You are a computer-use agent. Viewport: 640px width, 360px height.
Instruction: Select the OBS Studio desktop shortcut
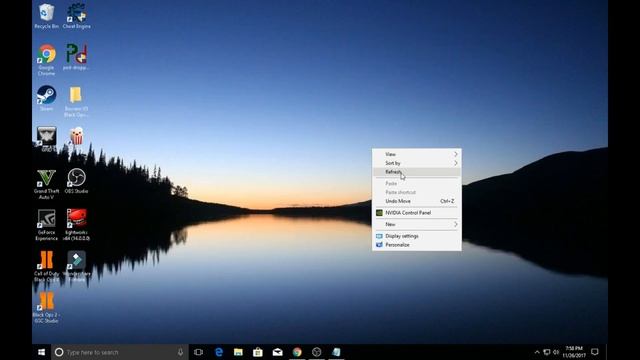click(76, 181)
